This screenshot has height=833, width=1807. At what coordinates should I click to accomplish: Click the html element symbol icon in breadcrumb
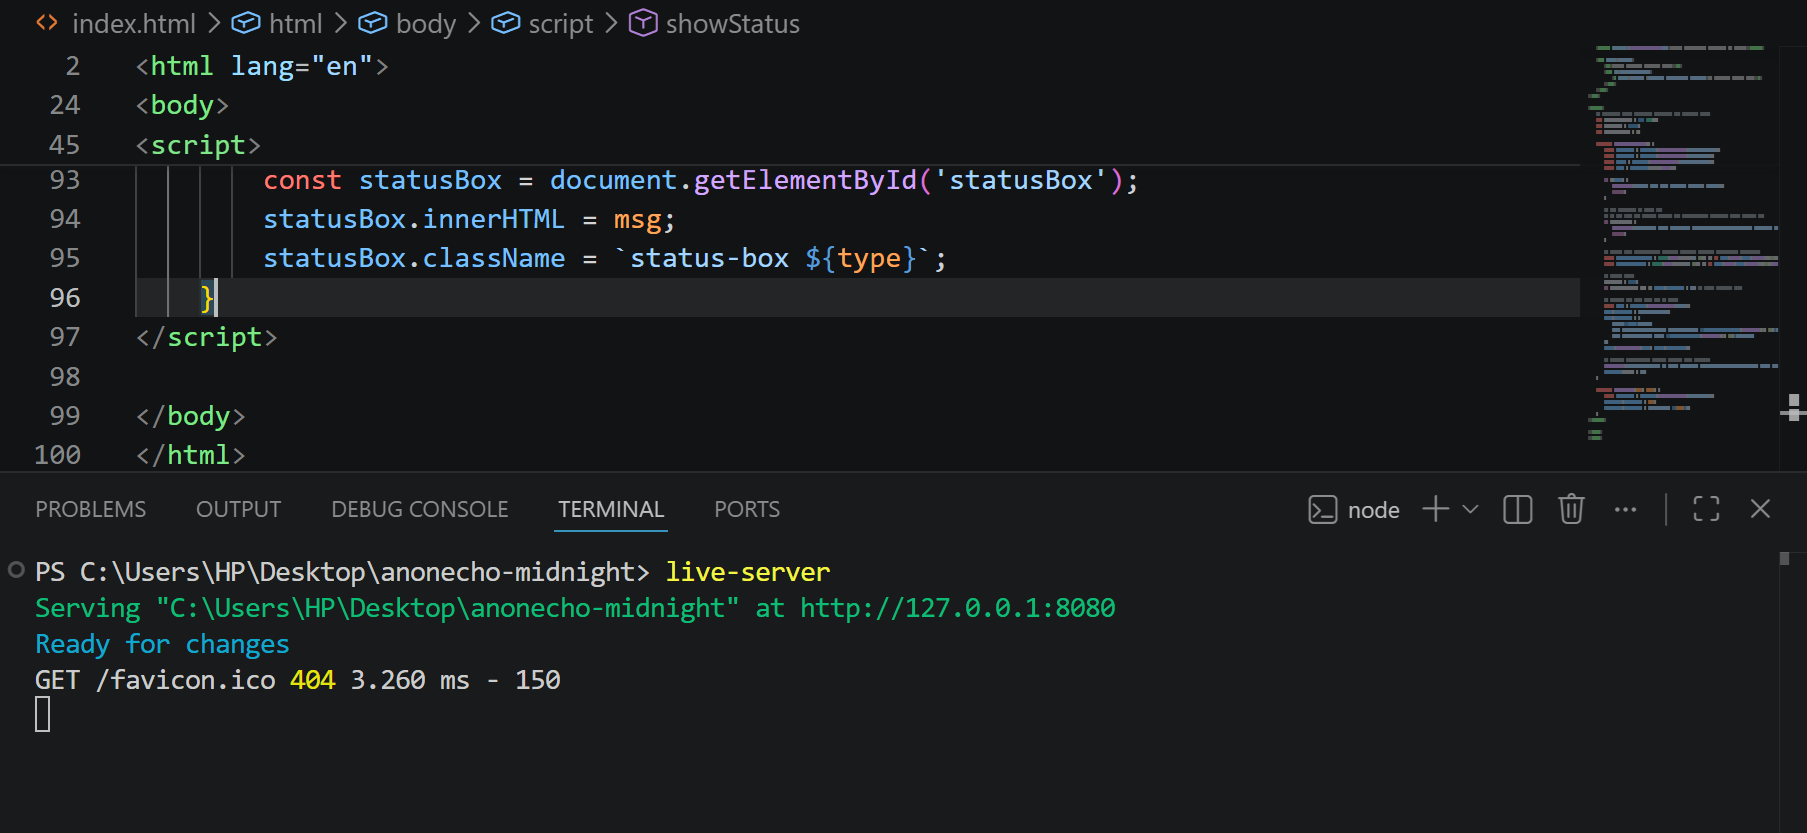tap(246, 23)
